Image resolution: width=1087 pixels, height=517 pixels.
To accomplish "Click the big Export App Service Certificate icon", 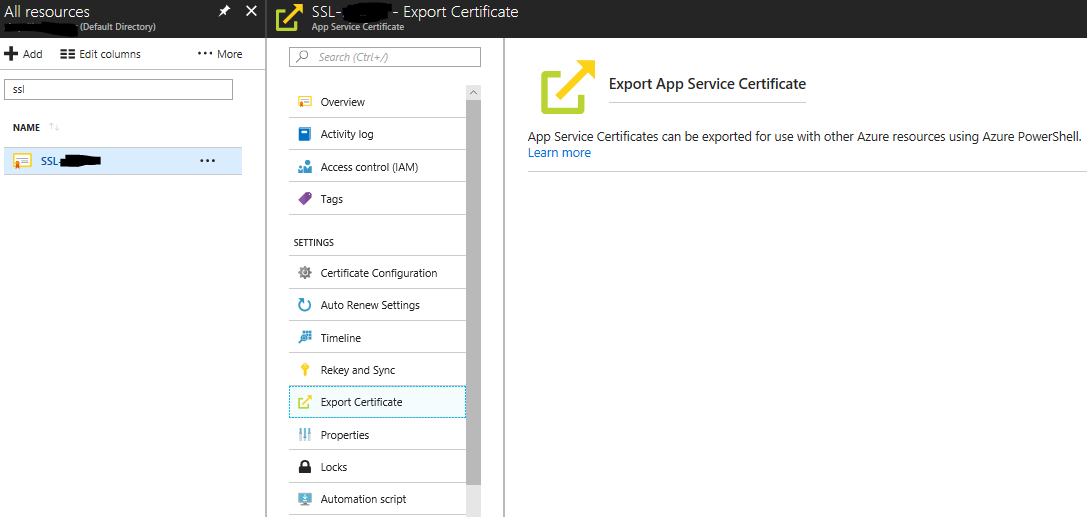I will coord(568,87).
